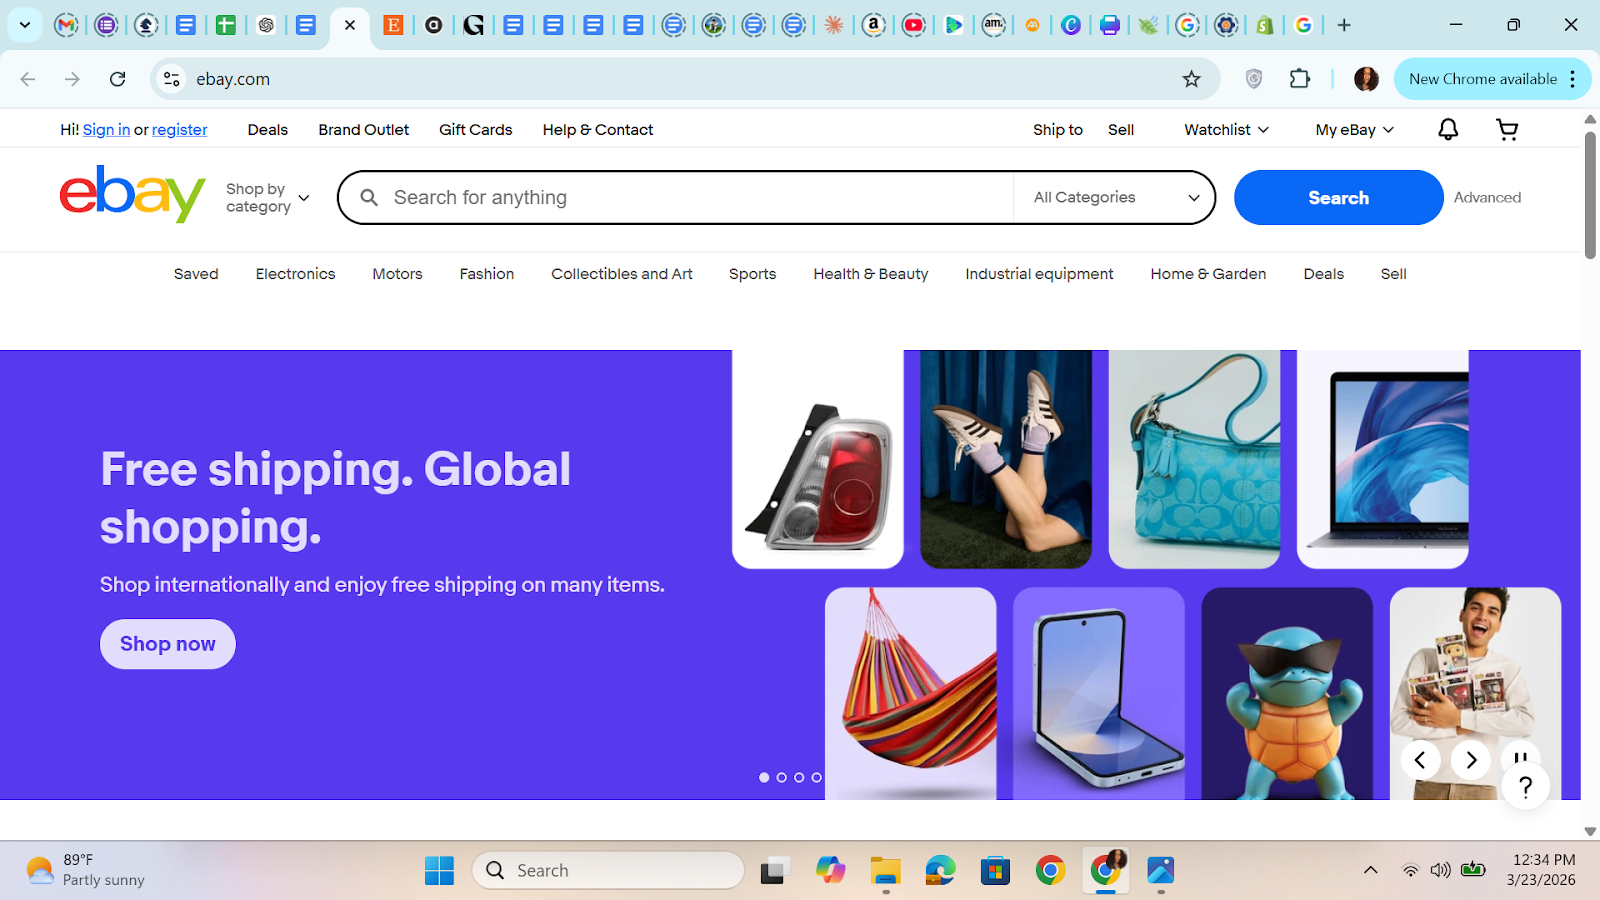Select the first carousel indicator dot

pos(764,777)
